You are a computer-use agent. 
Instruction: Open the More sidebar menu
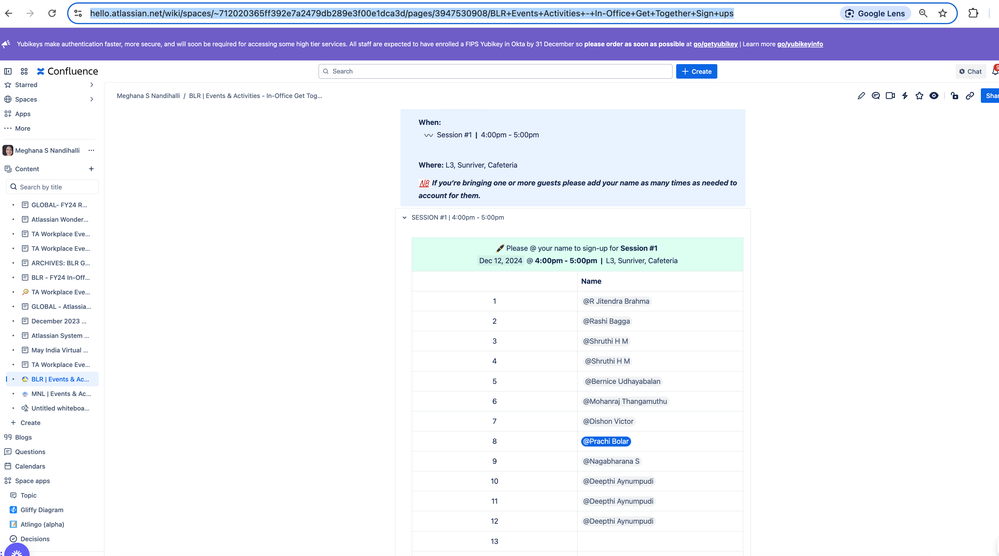22,129
